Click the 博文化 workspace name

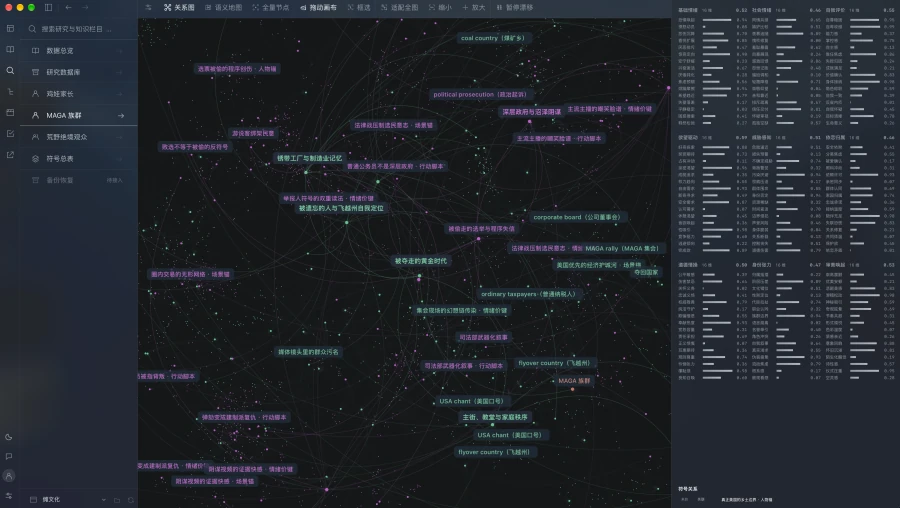(51, 499)
